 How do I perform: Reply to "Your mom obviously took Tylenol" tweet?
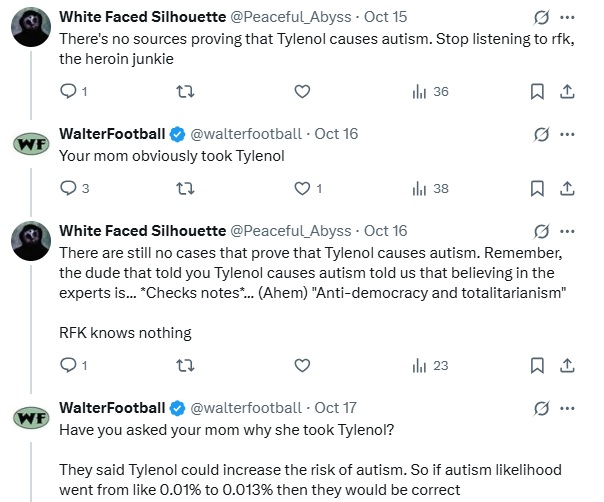point(69,188)
